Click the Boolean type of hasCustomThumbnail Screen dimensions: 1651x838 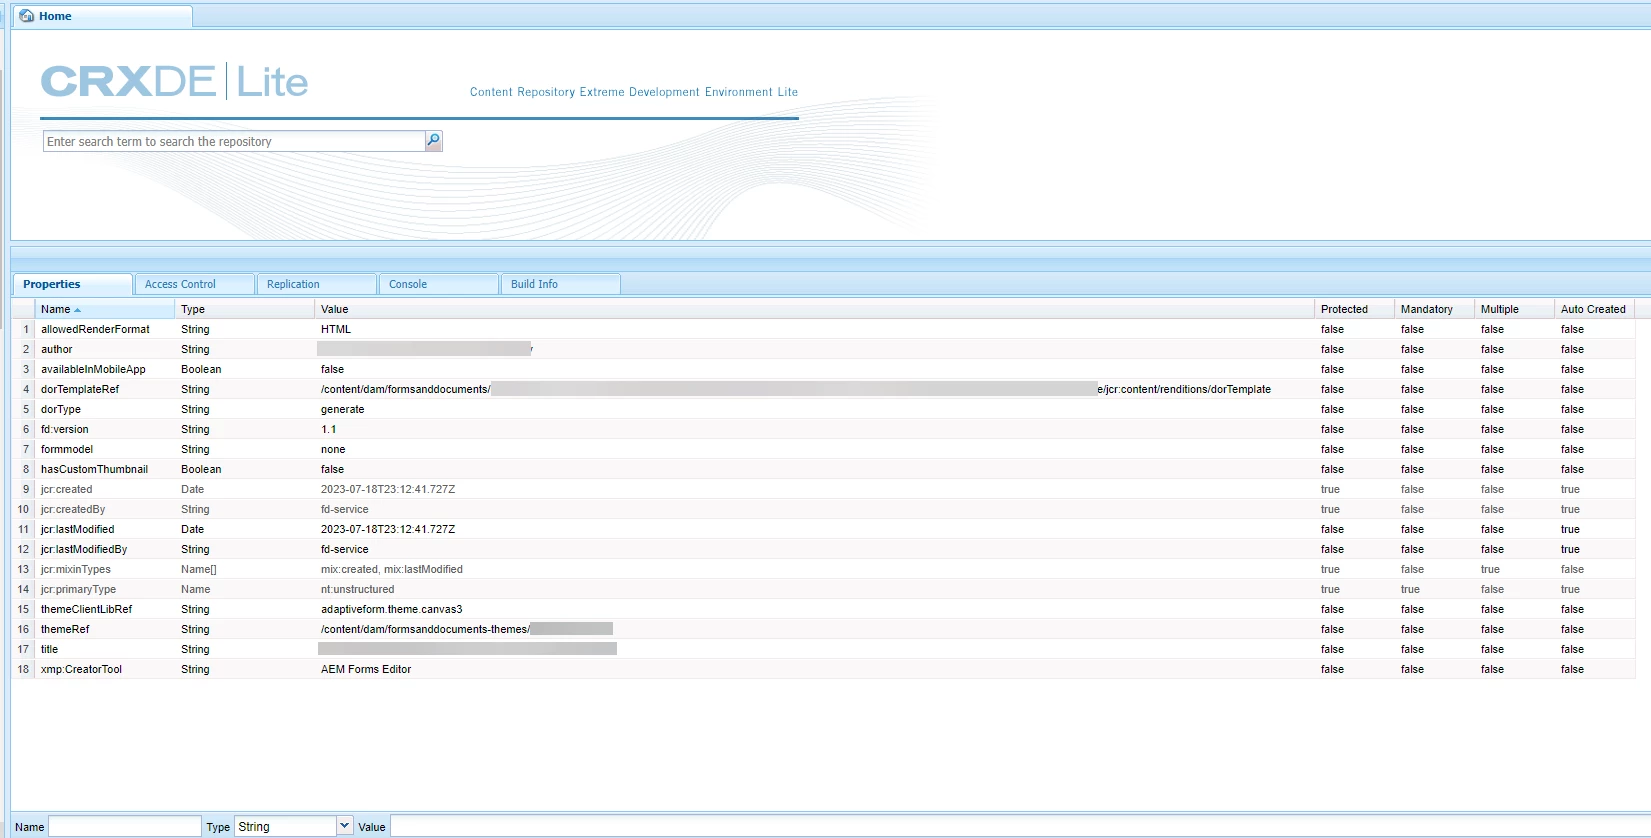201,469
